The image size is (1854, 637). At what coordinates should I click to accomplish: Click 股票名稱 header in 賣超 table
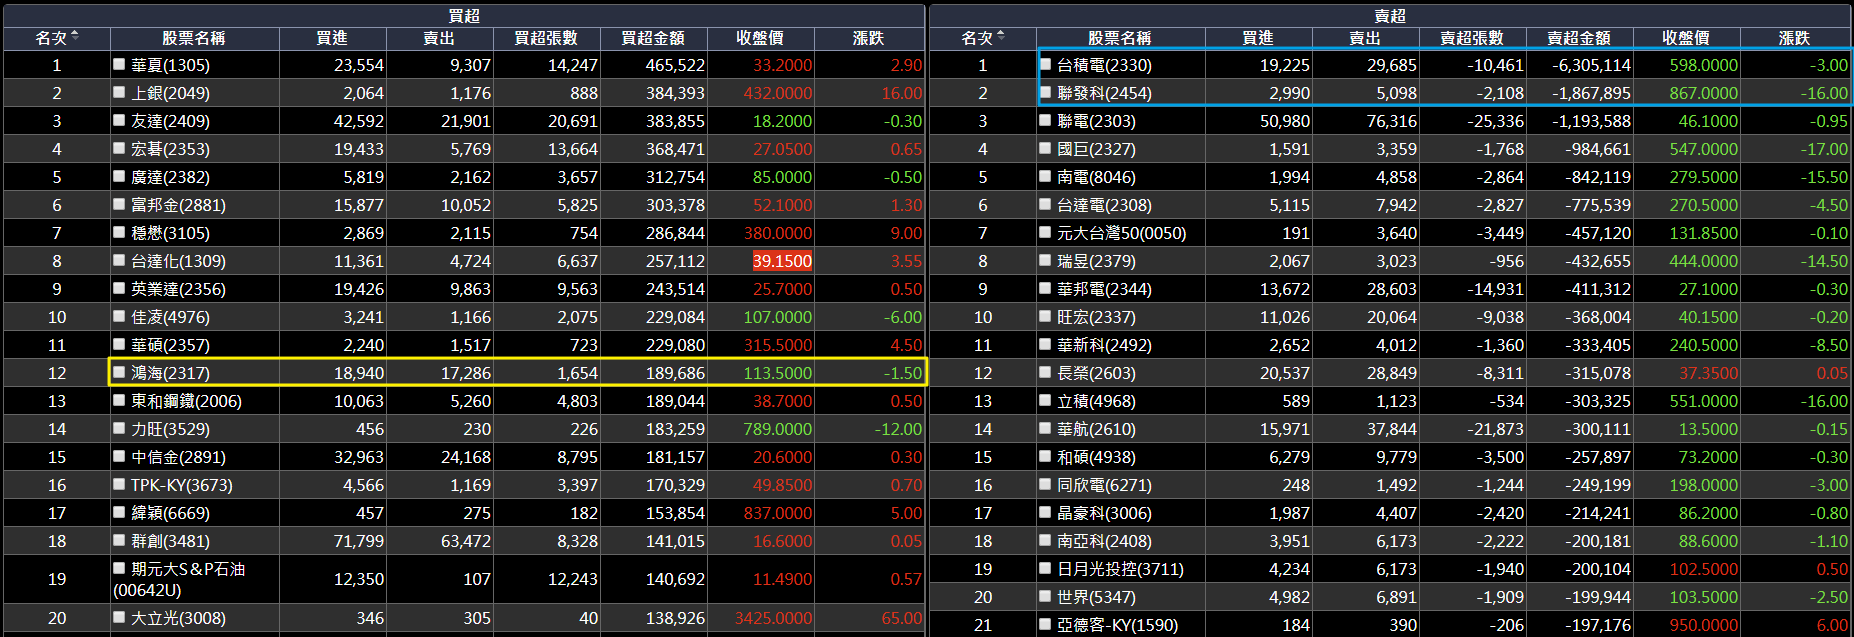(x=1120, y=38)
